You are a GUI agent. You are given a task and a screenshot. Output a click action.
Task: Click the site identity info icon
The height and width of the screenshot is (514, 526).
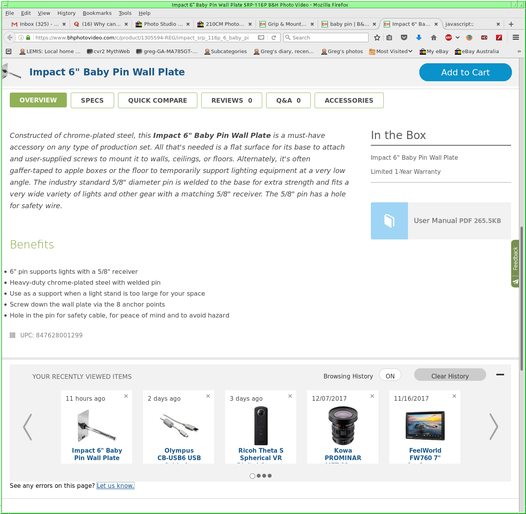coord(21,38)
